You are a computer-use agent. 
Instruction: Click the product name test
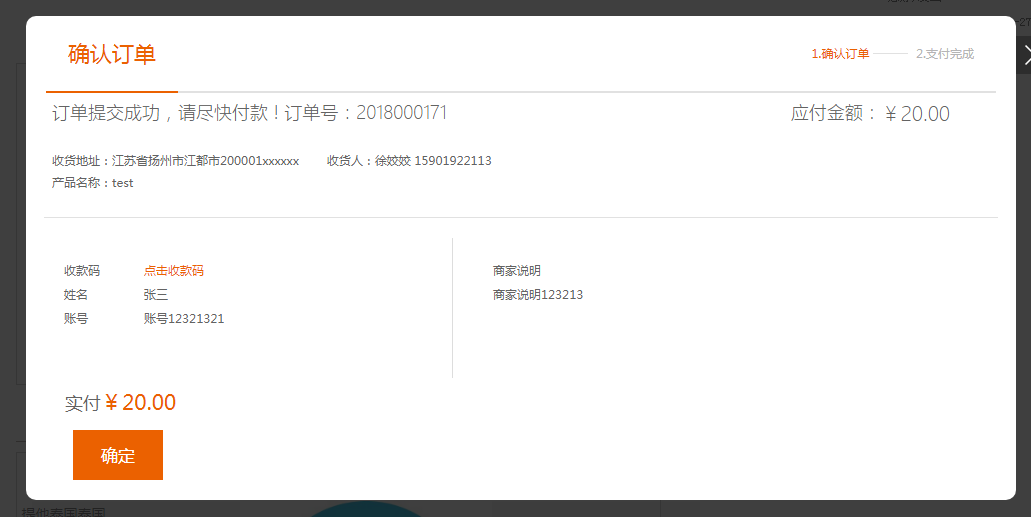(123, 183)
